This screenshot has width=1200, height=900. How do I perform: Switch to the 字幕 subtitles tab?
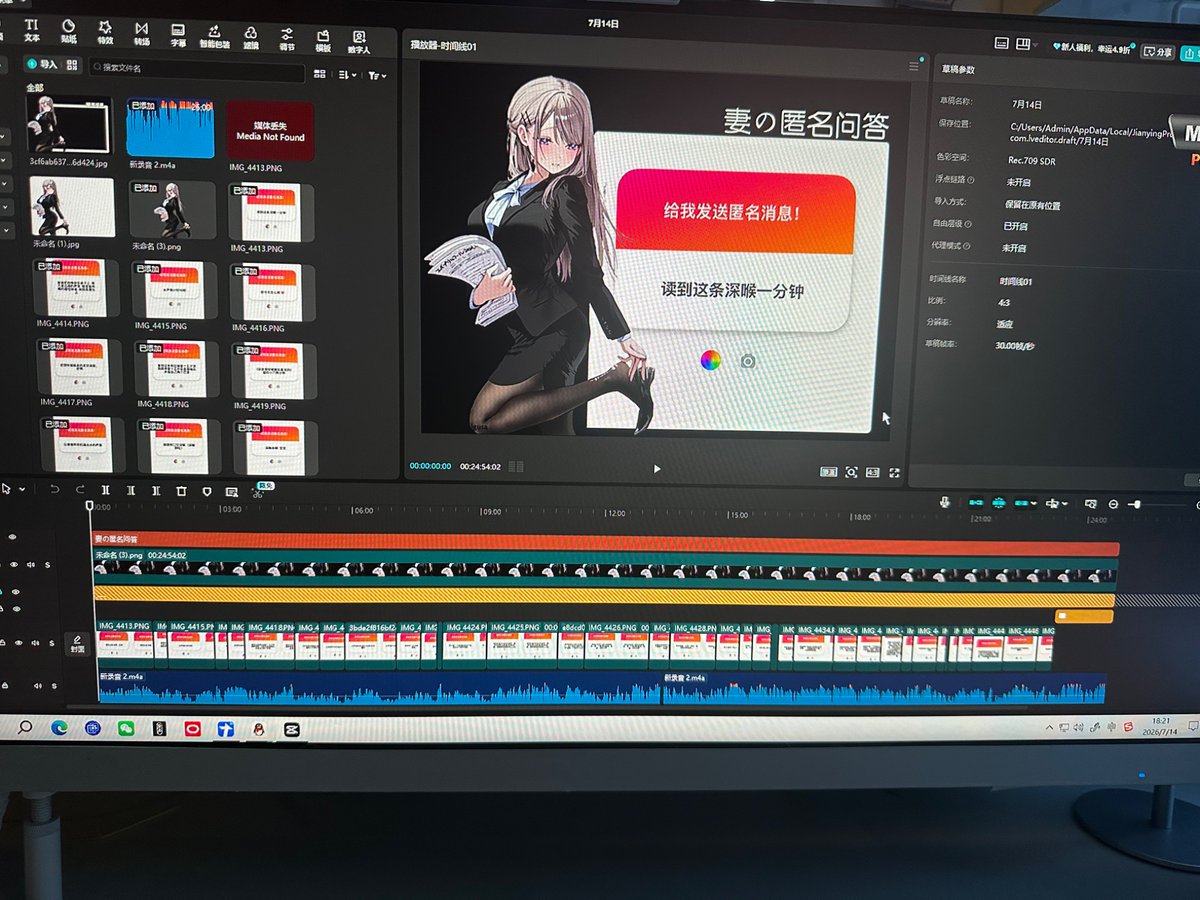tap(178, 35)
